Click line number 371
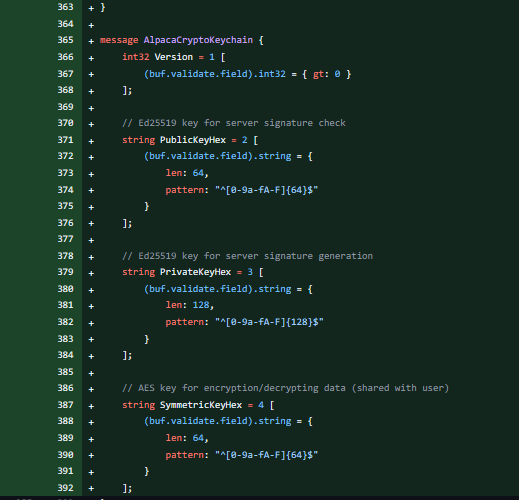Screen dimensions: 519x500 point(65,140)
